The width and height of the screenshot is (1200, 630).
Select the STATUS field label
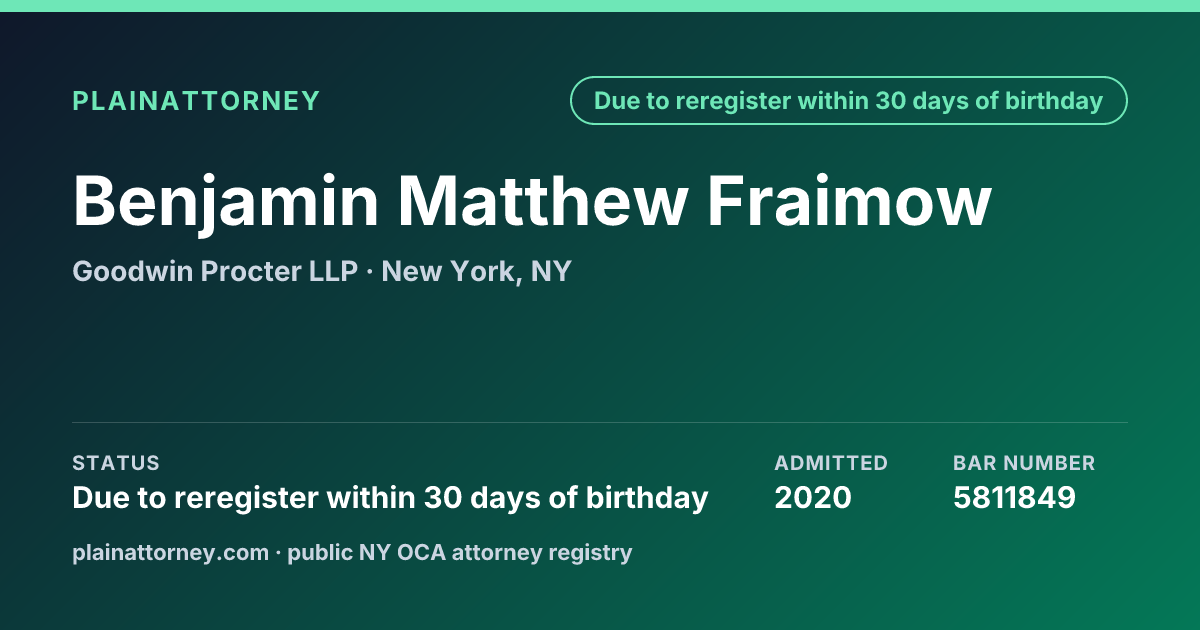pos(116,463)
